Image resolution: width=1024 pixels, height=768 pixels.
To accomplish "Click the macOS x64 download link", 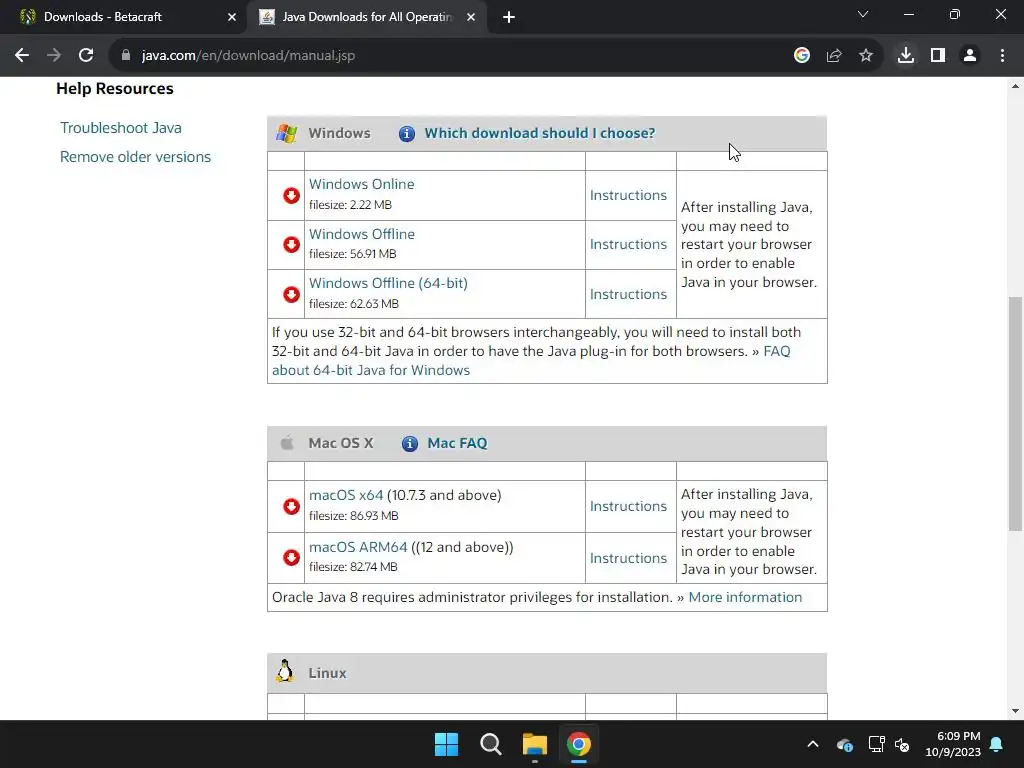I will [x=345, y=495].
